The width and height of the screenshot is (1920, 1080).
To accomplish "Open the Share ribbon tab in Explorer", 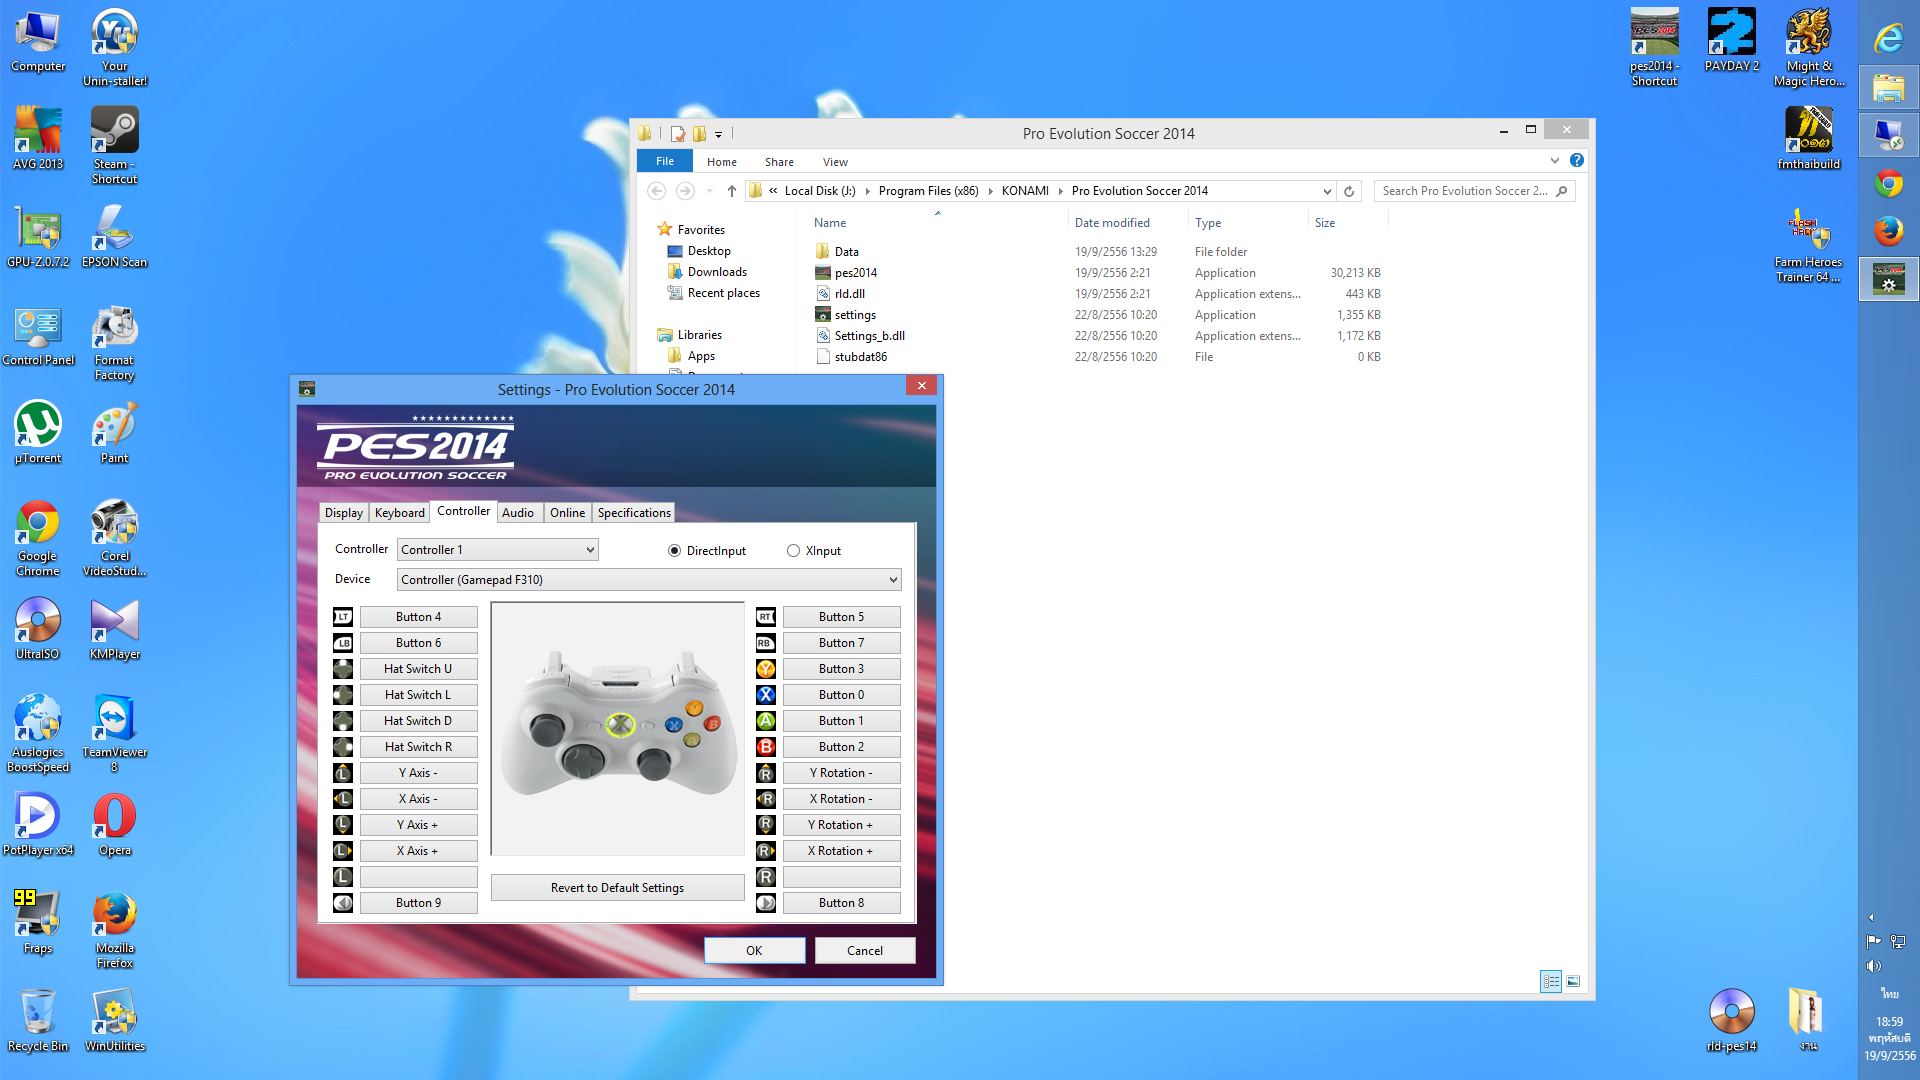I will [x=779, y=162].
